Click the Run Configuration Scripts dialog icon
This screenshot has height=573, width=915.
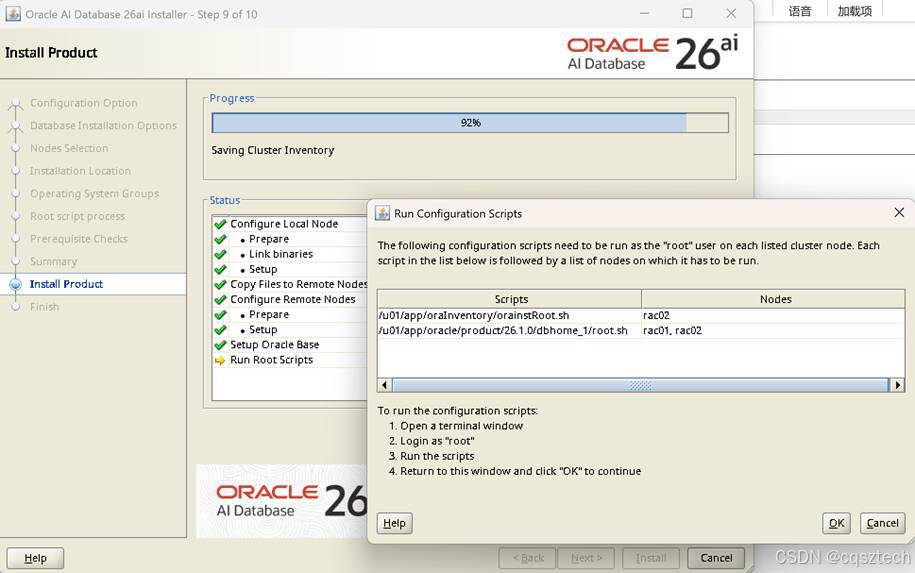tap(382, 213)
